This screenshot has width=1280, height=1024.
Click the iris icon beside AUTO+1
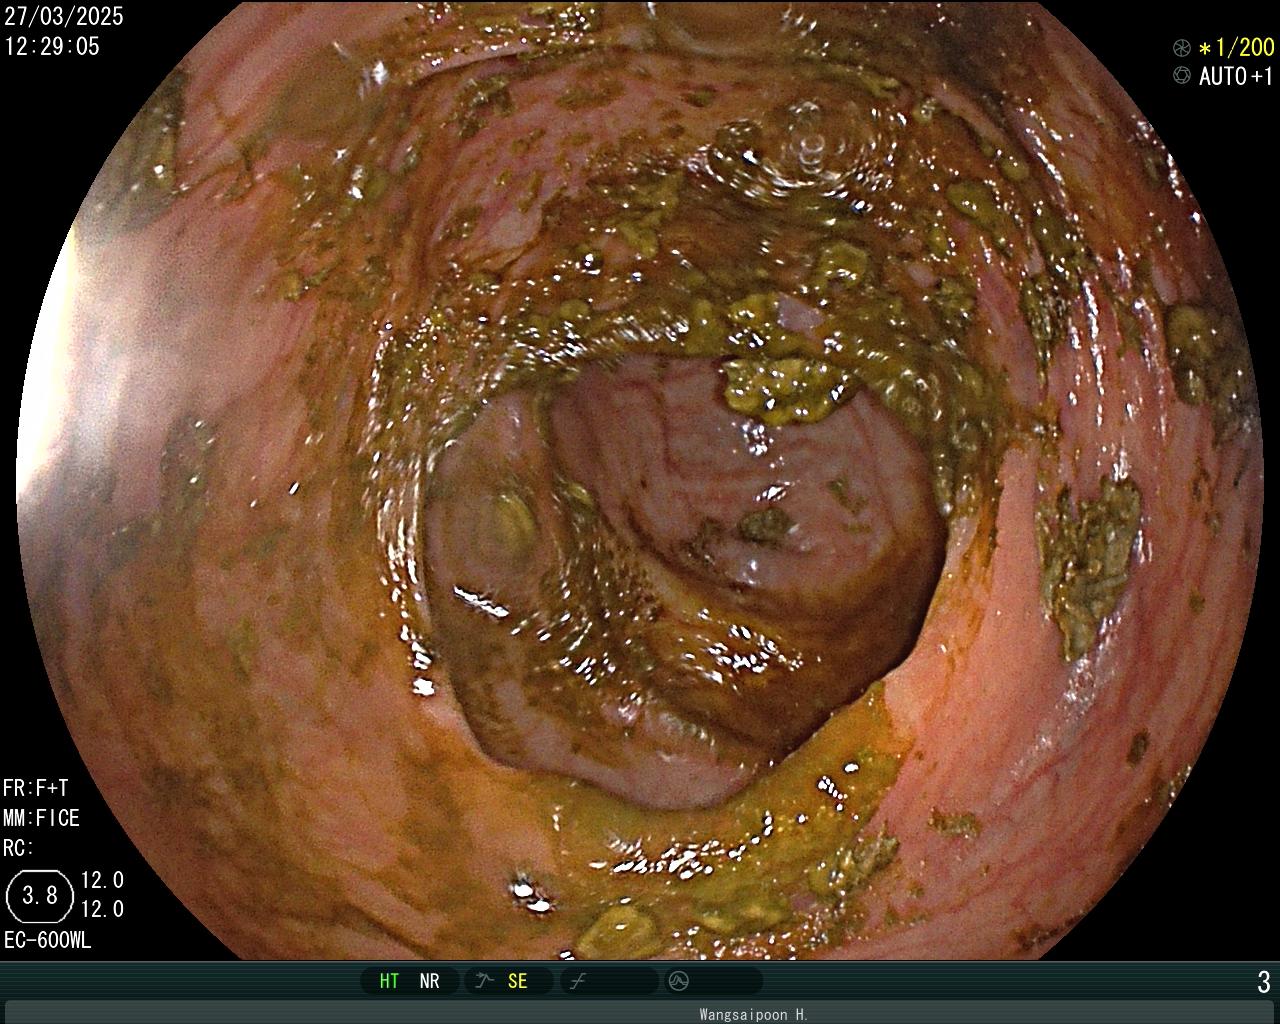pos(1182,76)
